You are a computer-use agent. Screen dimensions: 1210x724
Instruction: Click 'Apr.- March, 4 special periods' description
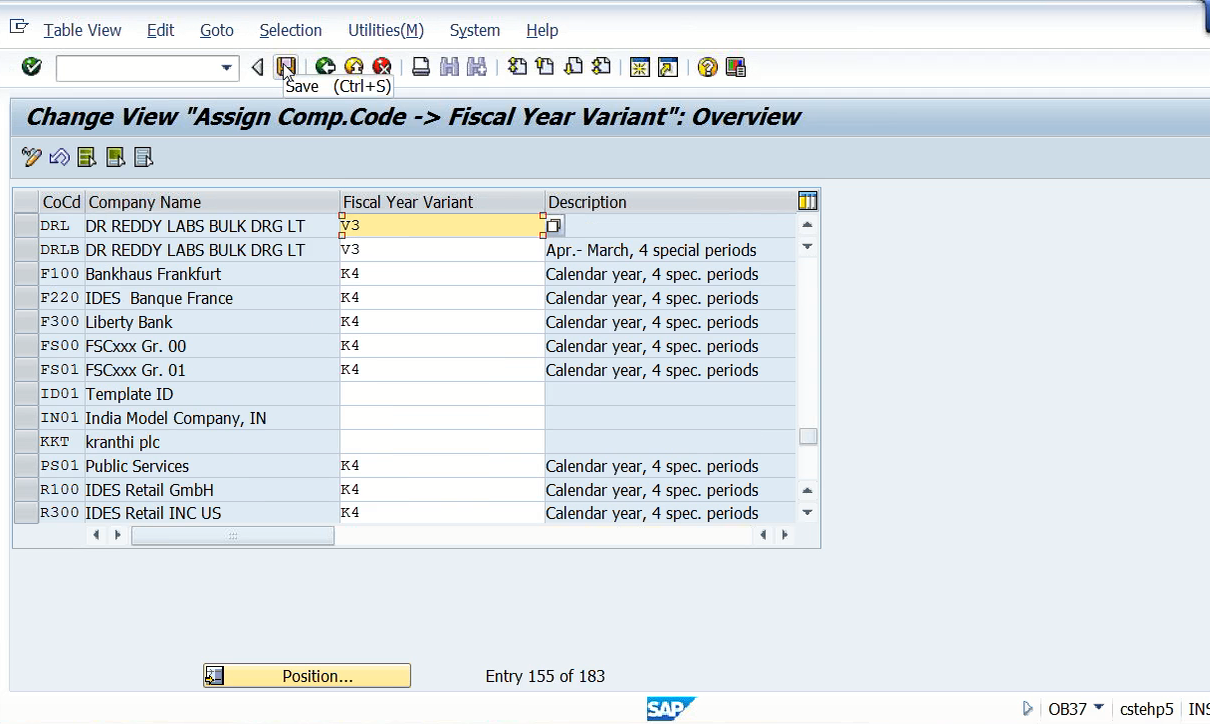(x=651, y=250)
